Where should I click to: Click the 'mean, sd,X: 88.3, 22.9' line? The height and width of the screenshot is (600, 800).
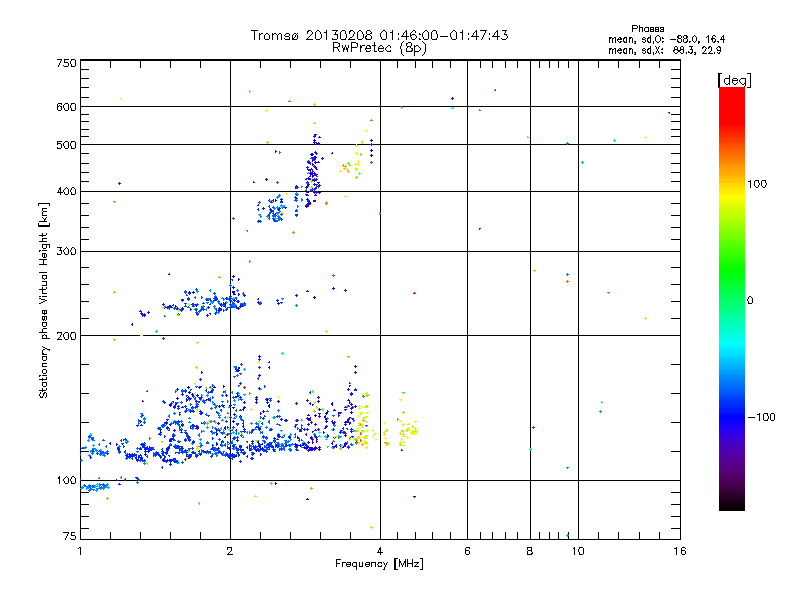[664, 51]
